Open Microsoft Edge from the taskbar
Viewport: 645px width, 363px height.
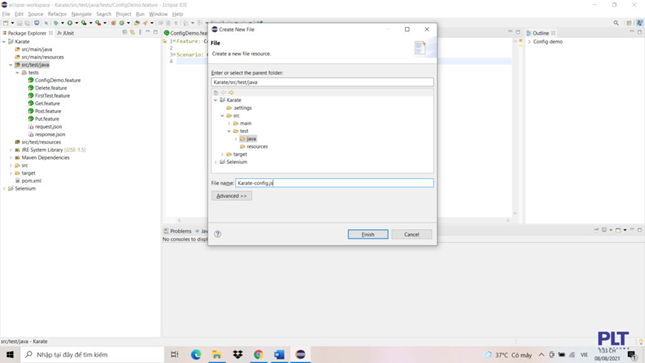196,354
